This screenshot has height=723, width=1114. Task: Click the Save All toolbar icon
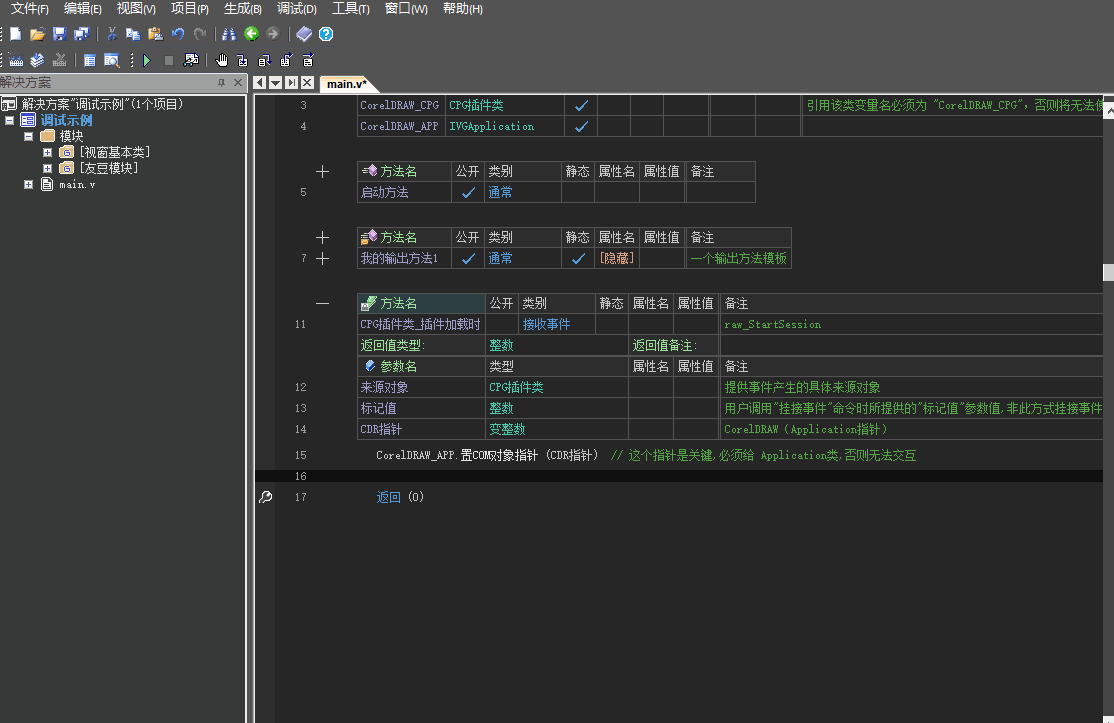(80, 34)
